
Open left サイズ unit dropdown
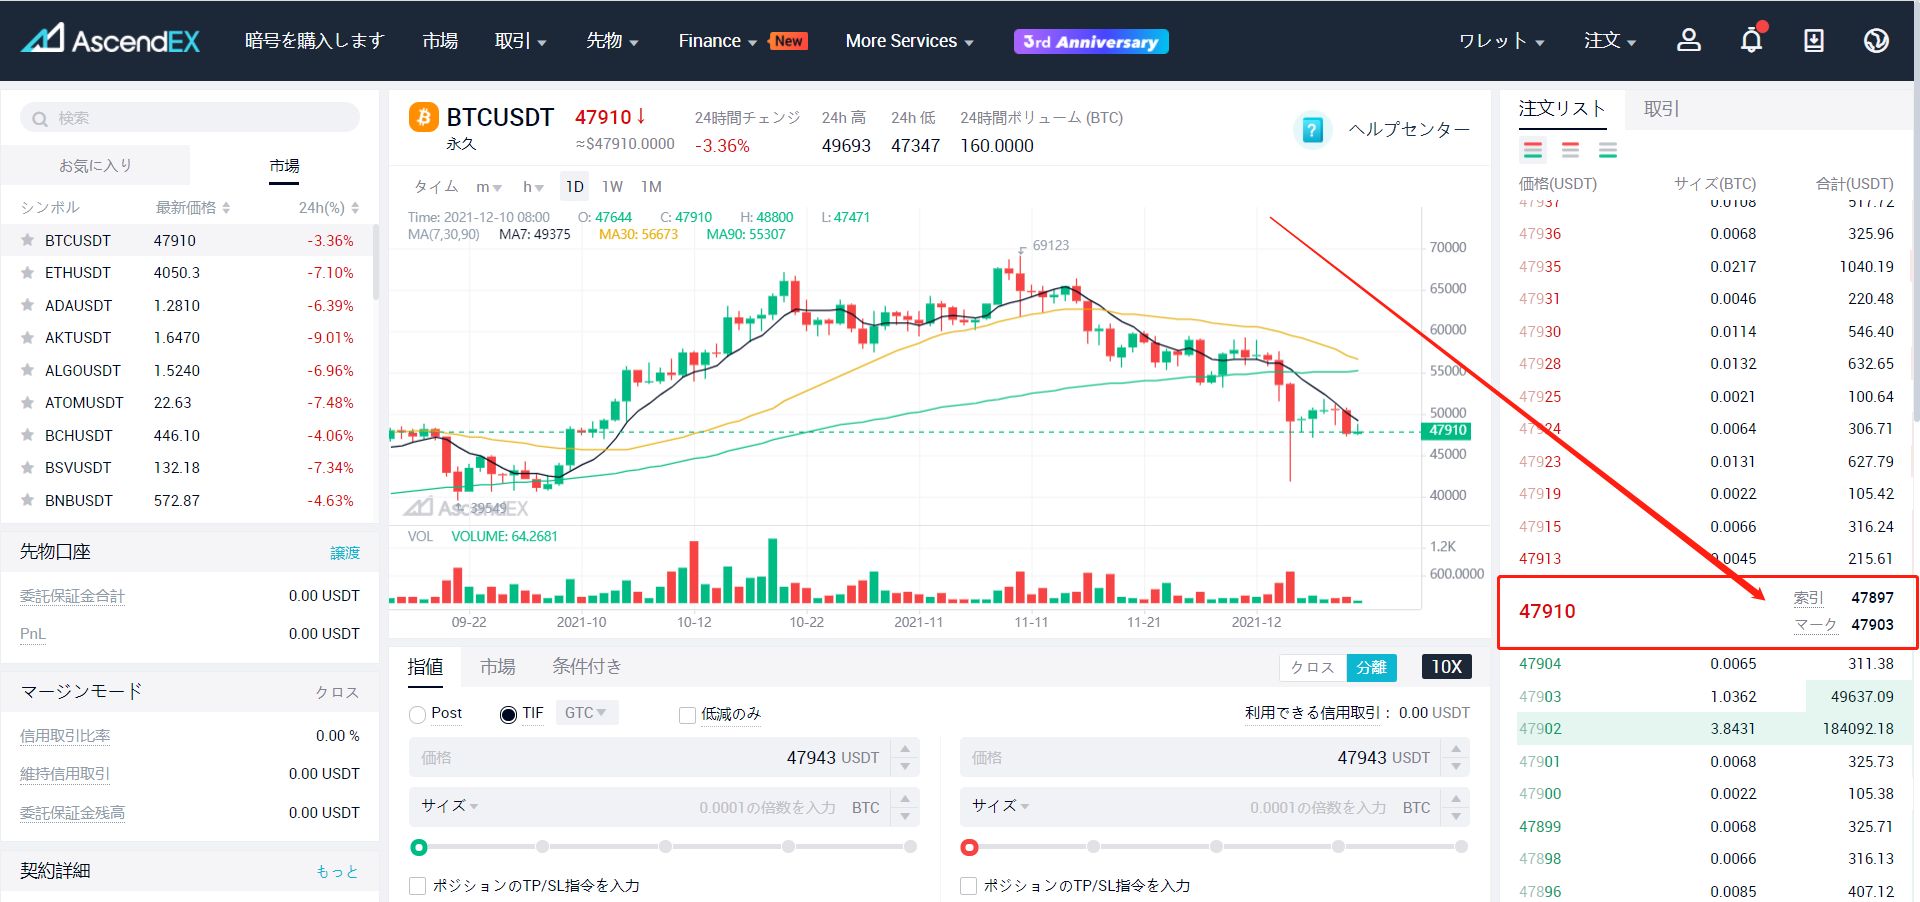(x=450, y=806)
